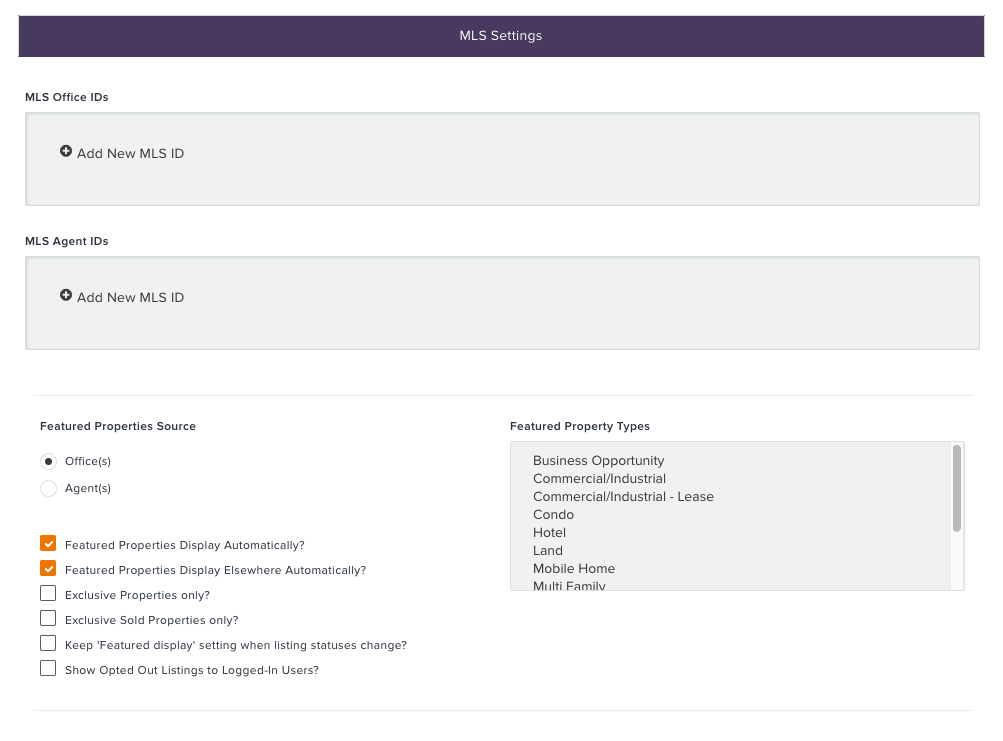Add New MLS ID link for Agent IDs
This screenshot has width=1003, height=741.
pos(130,298)
